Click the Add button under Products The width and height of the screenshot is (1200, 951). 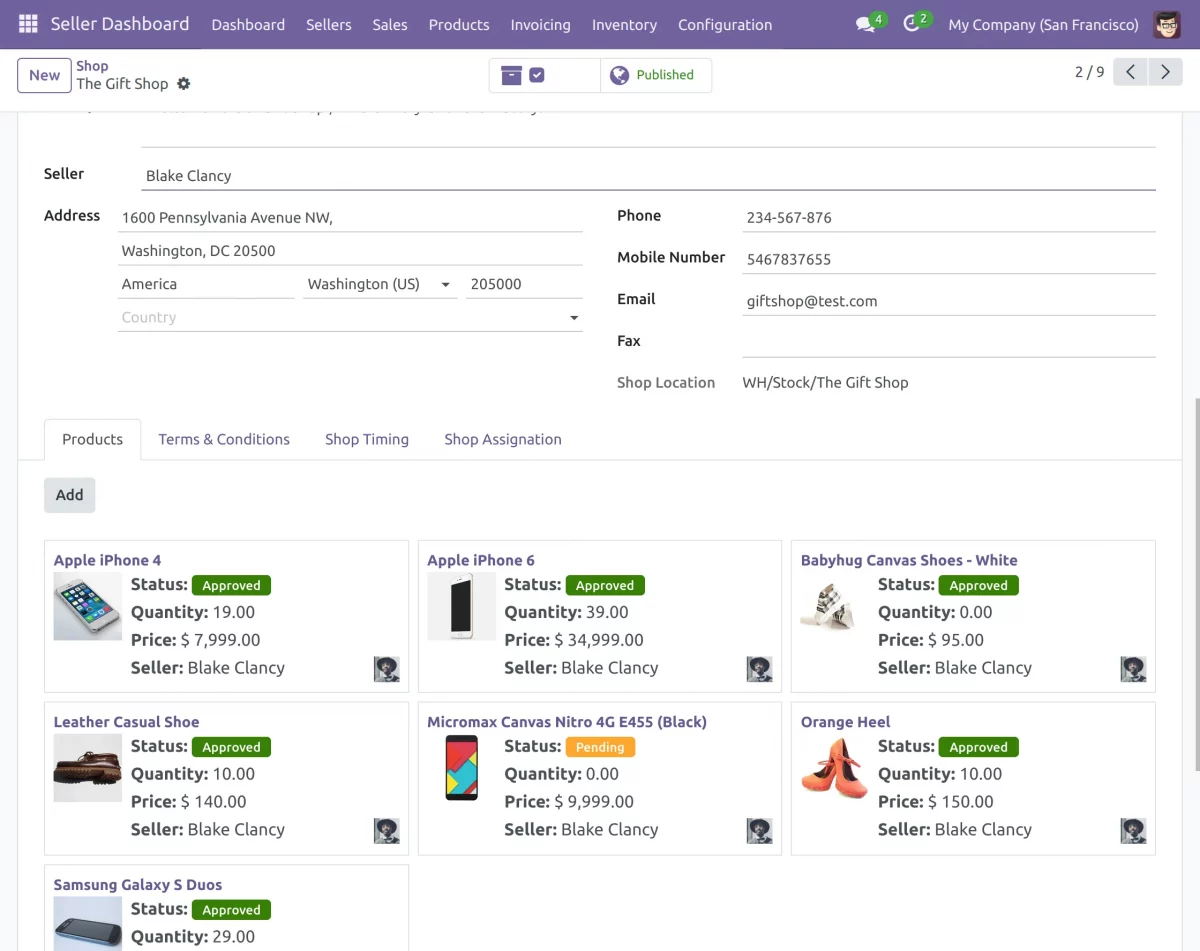click(x=69, y=495)
